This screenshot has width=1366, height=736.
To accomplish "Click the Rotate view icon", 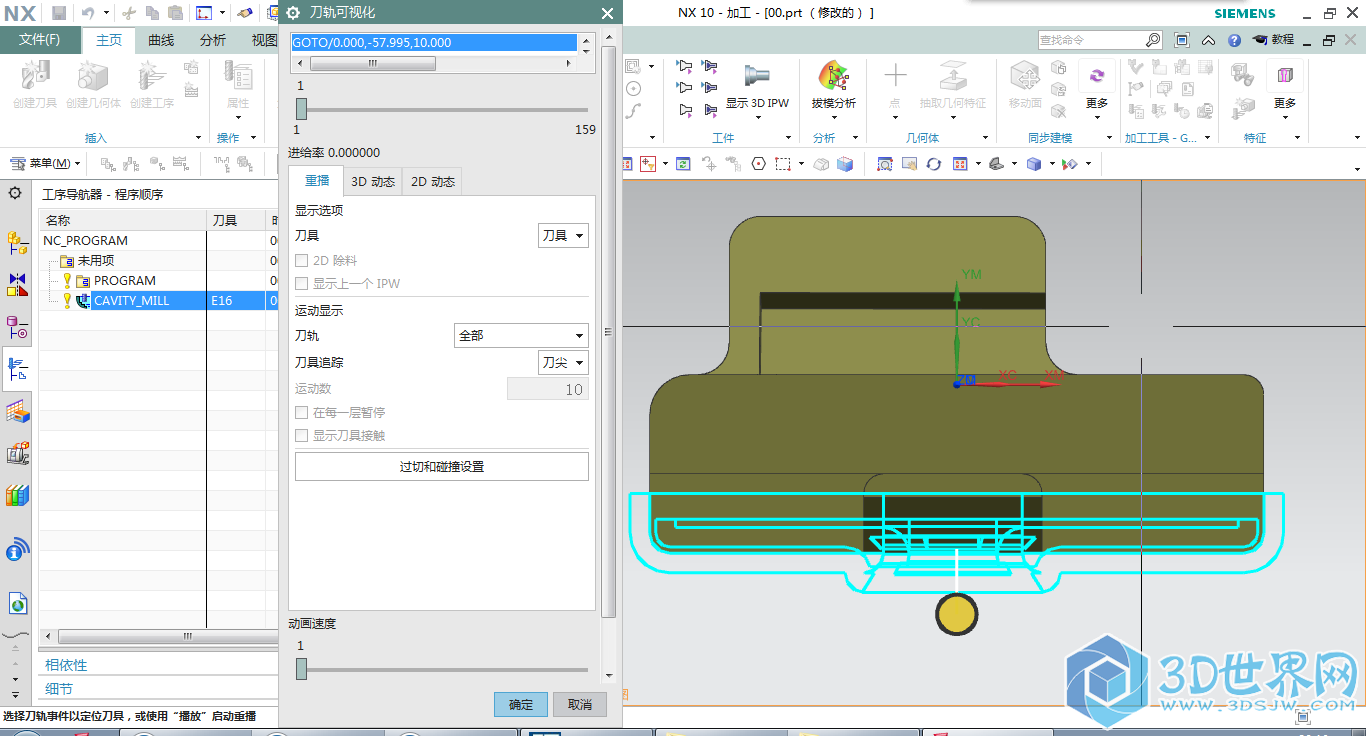I will tap(933, 163).
